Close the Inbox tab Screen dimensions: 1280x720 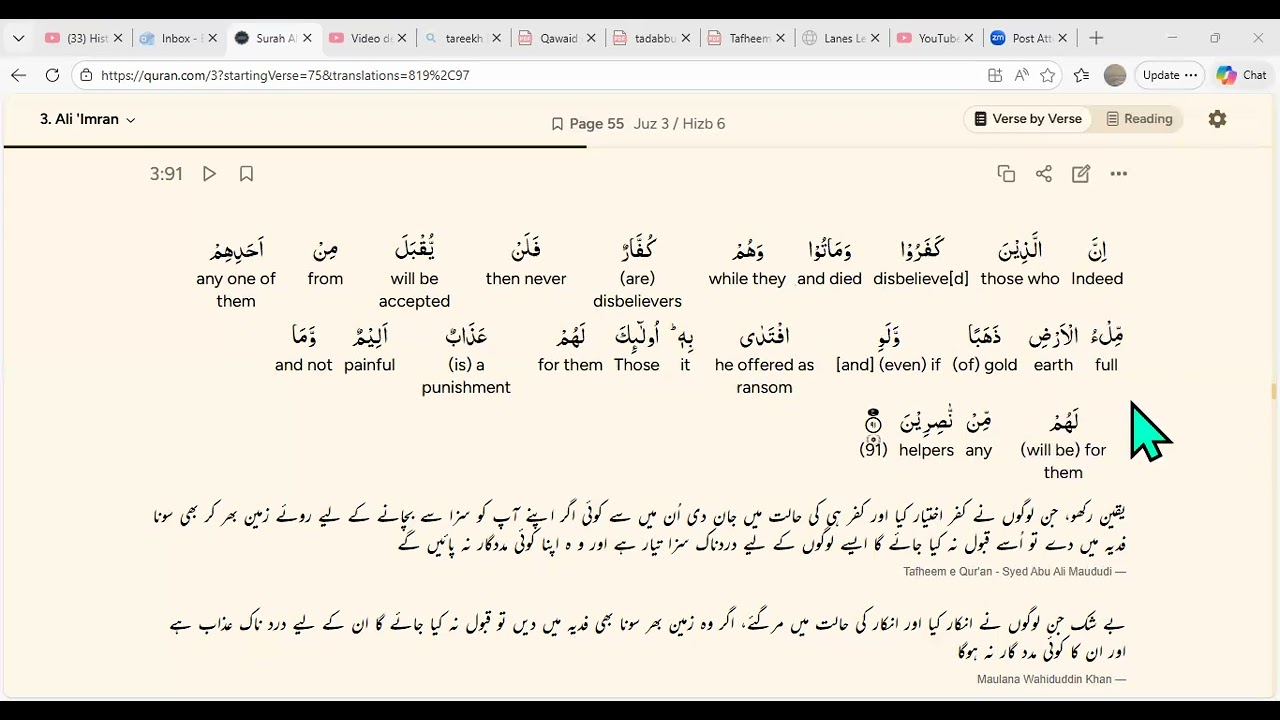pyautogui.click(x=213, y=38)
